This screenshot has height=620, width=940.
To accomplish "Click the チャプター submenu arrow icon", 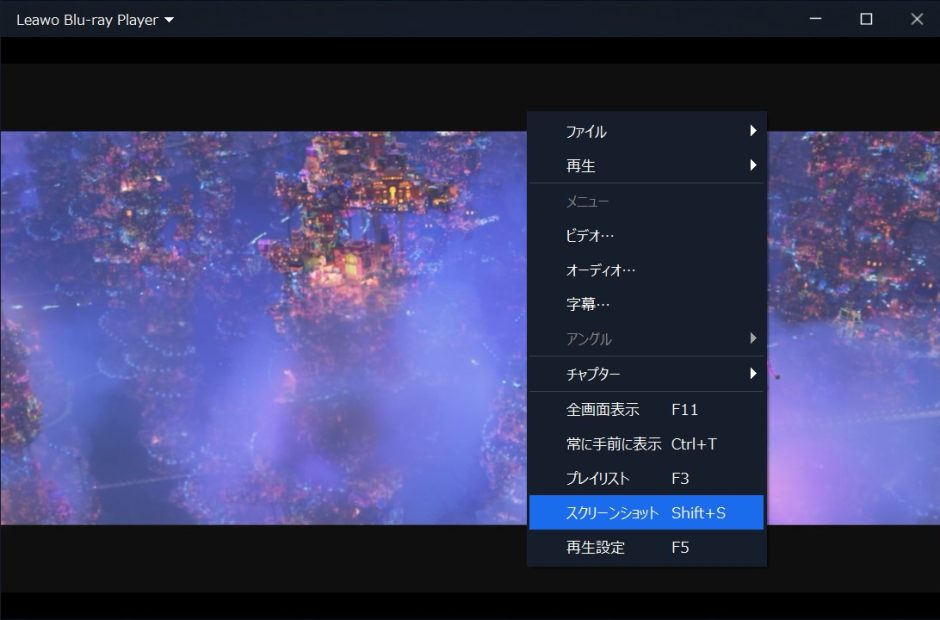I will tap(753, 374).
